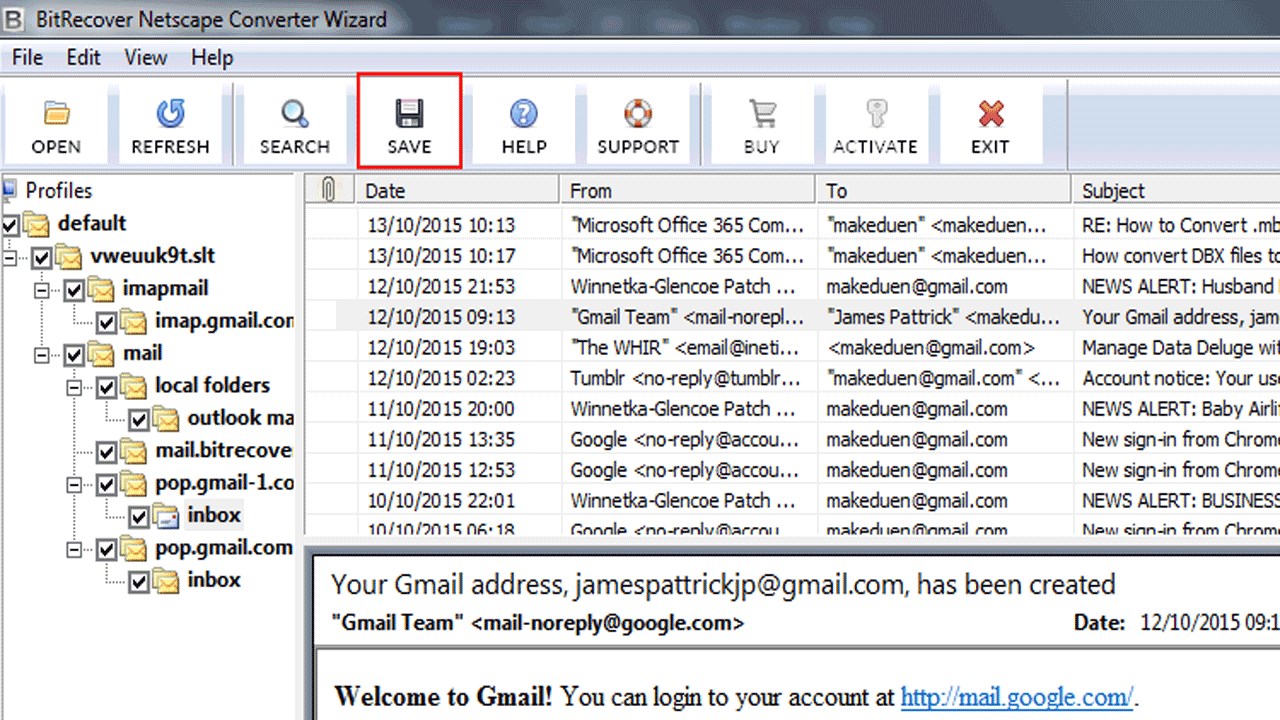Uncheck the default profile checkbox

point(11,224)
